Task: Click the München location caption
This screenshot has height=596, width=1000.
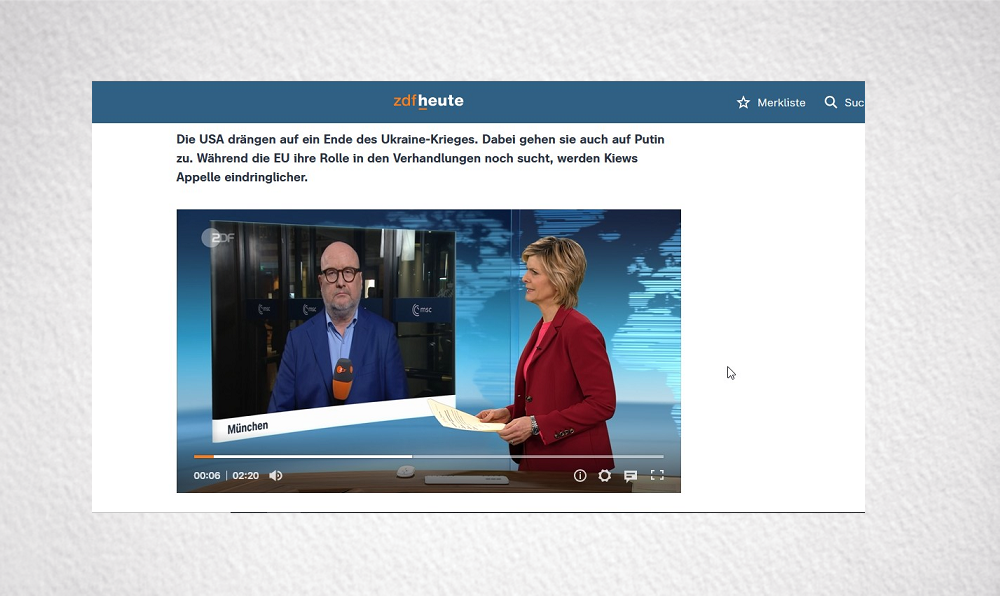Action: point(247,428)
